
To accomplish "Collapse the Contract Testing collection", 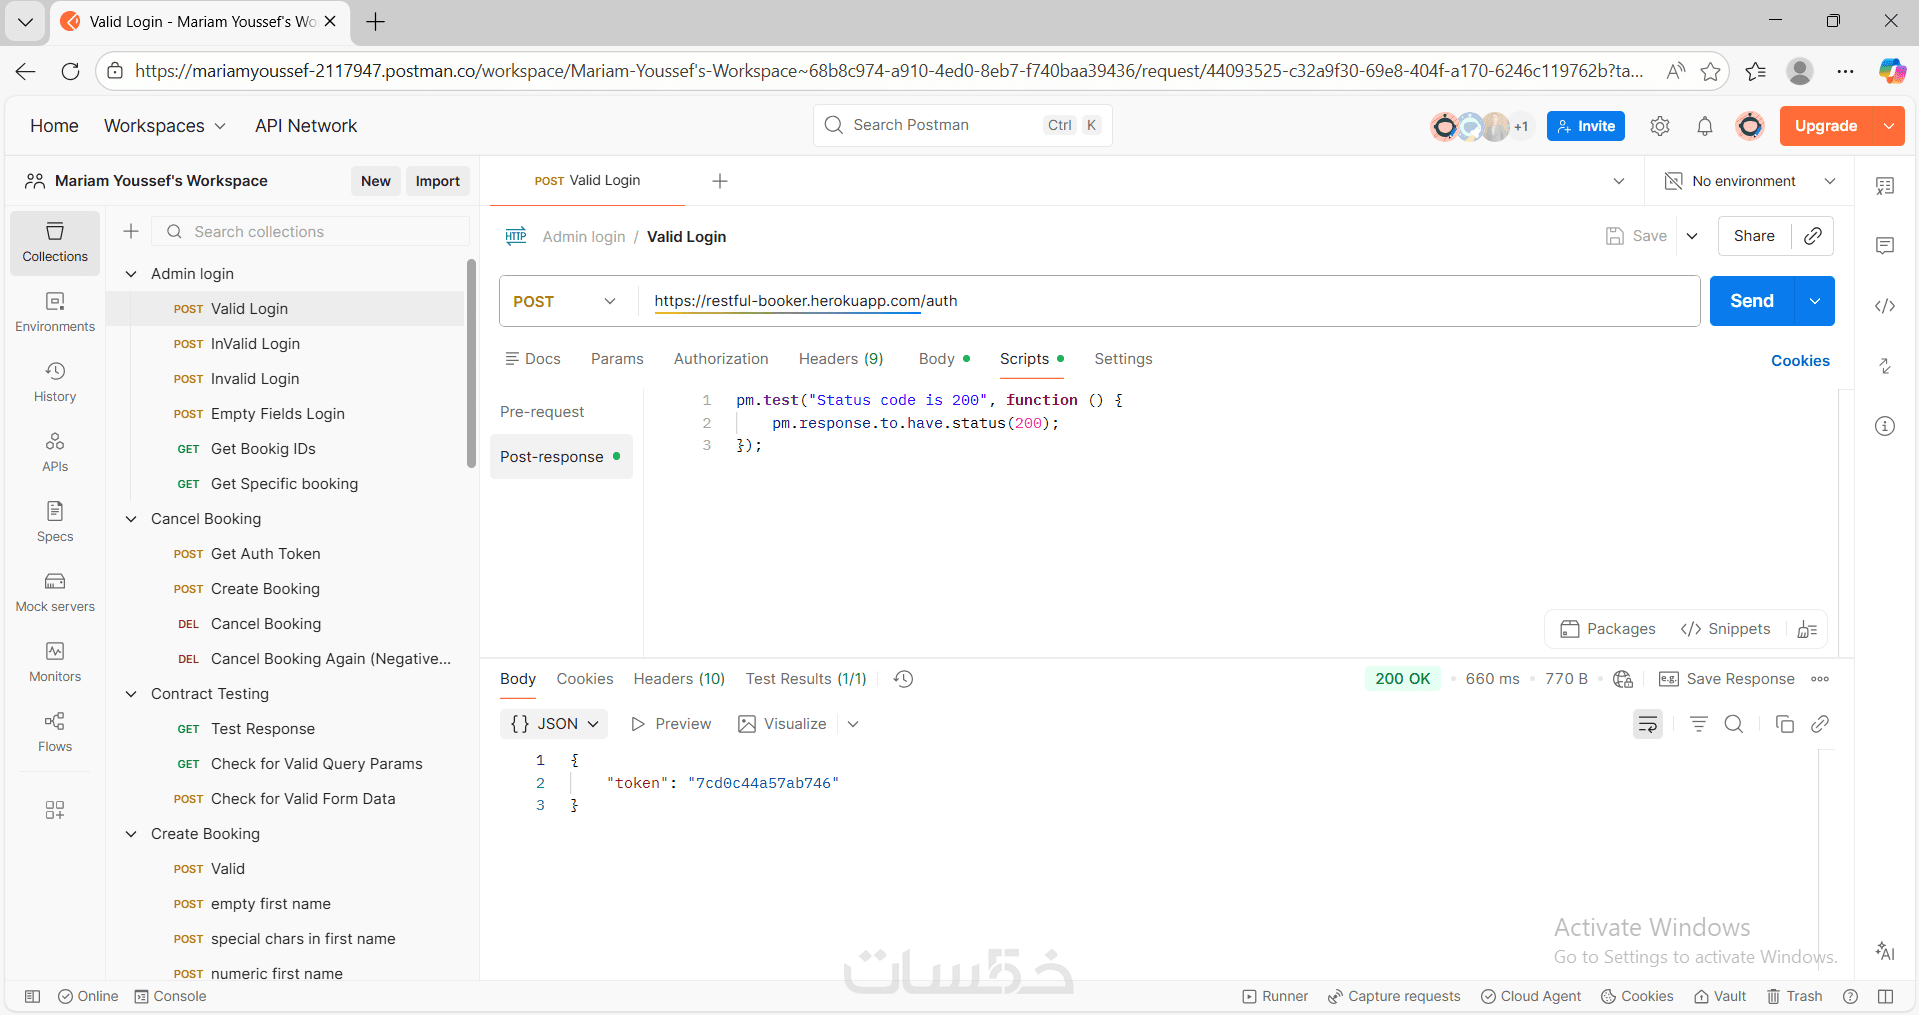I will pos(131,694).
